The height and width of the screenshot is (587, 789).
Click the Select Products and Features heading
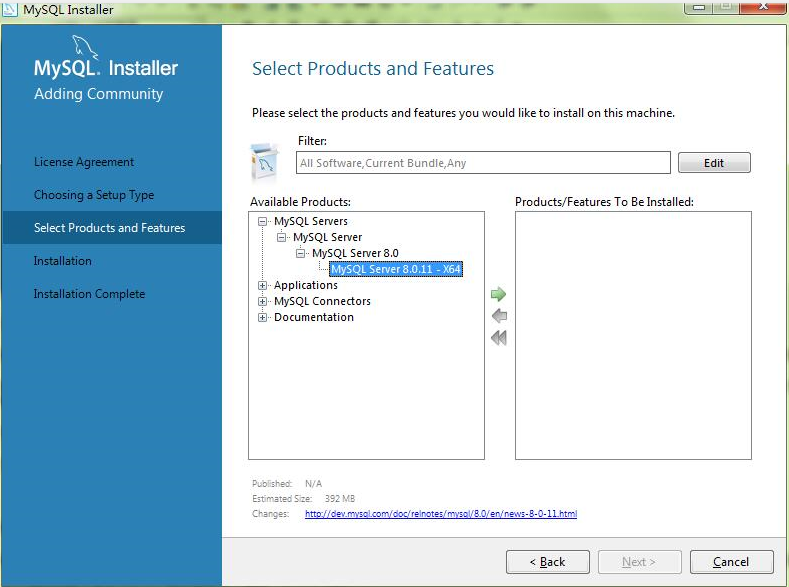point(373,68)
